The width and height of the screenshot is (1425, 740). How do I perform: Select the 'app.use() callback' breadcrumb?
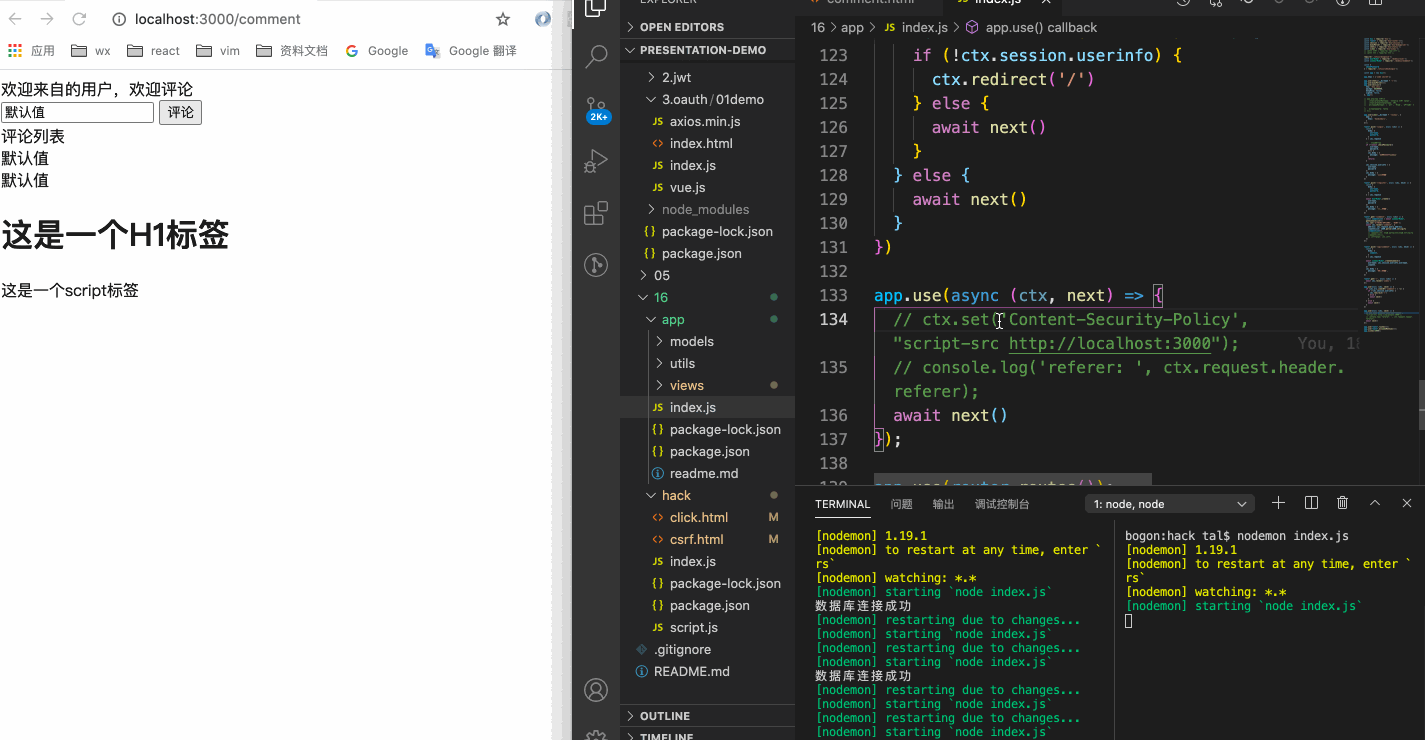(x=1032, y=27)
